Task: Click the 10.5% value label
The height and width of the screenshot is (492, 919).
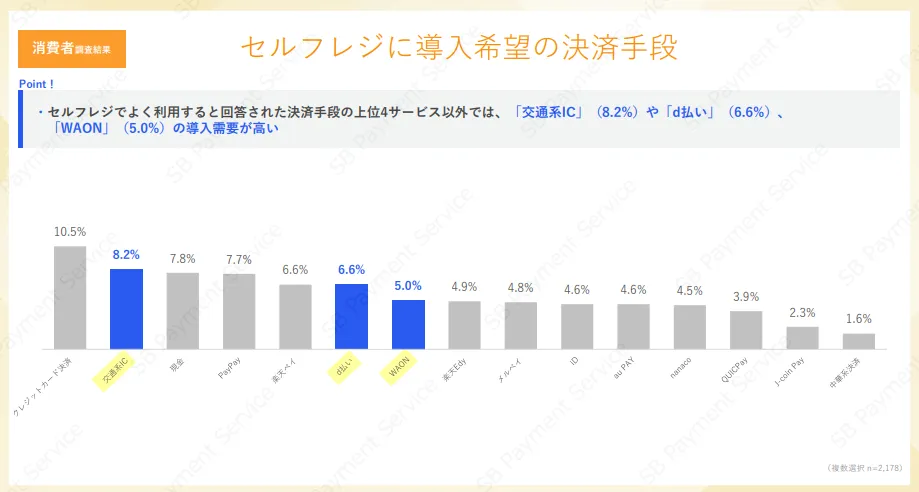Action: pyautogui.click(x=70, y=232)
